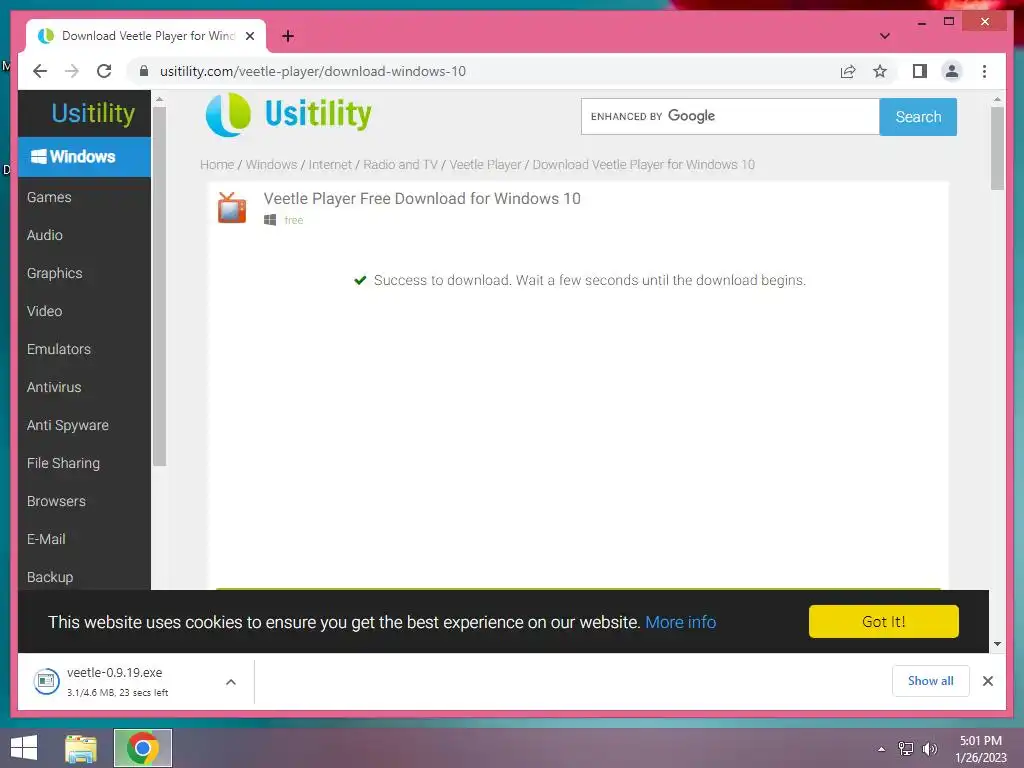Open Veetle Player breadcrumb link
The height and width of the screenshot is (768, 1024).
(485, 165)
